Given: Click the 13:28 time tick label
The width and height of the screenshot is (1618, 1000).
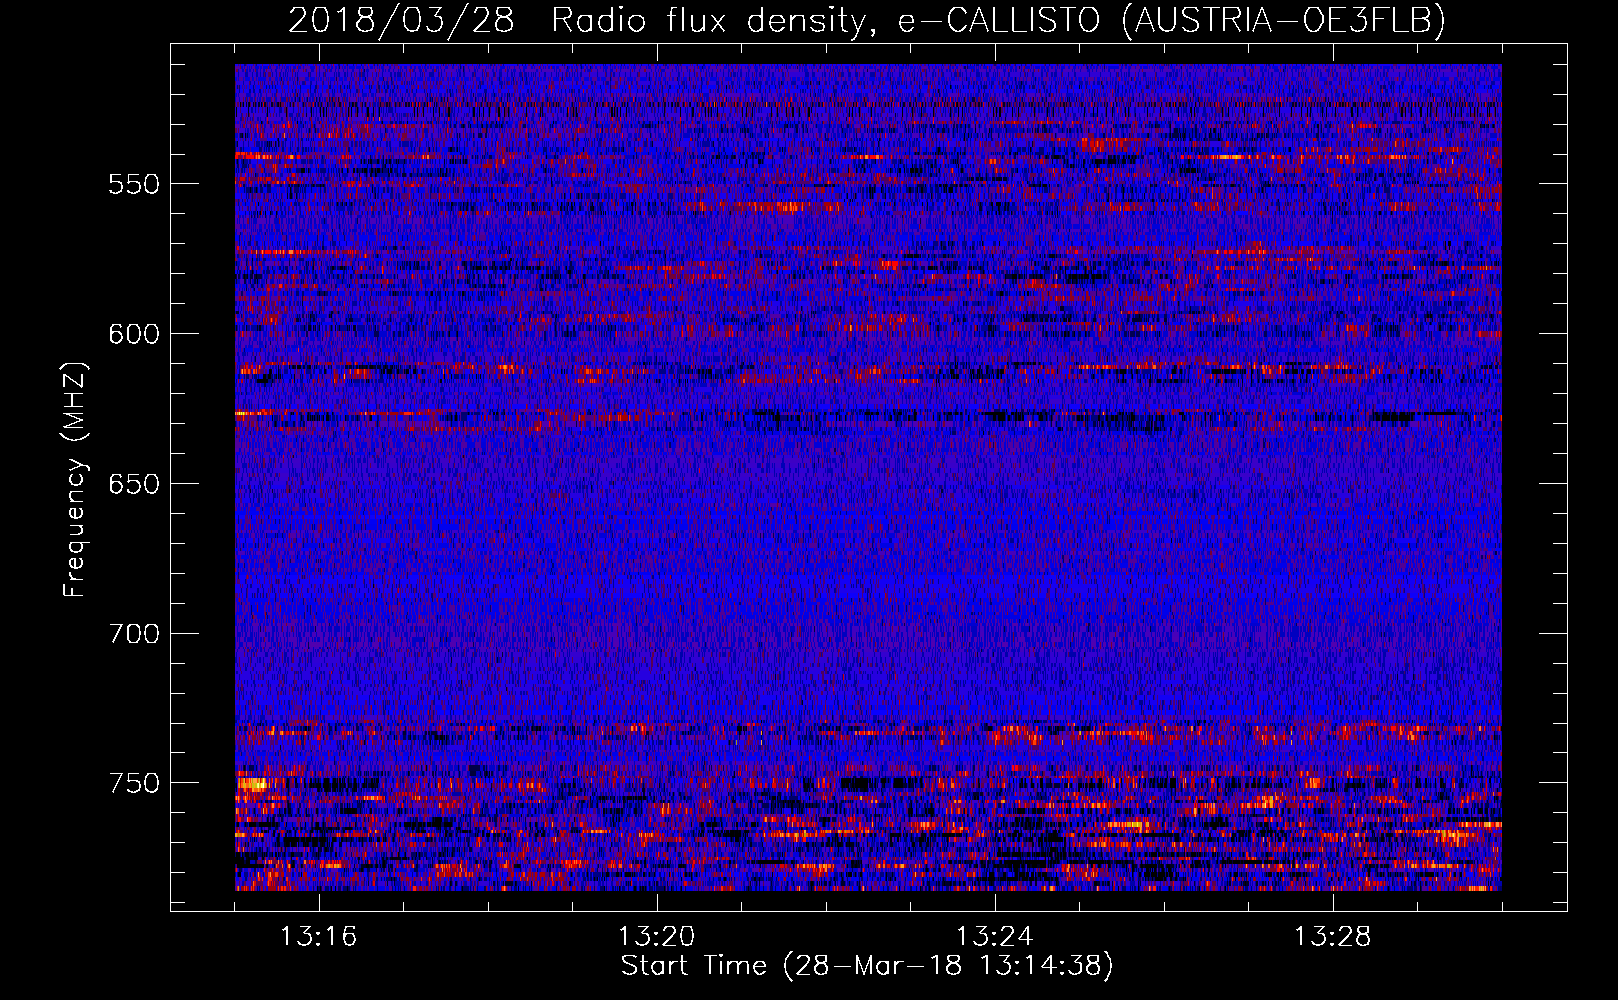Looking at the screenshot, I should (1333, 937).
